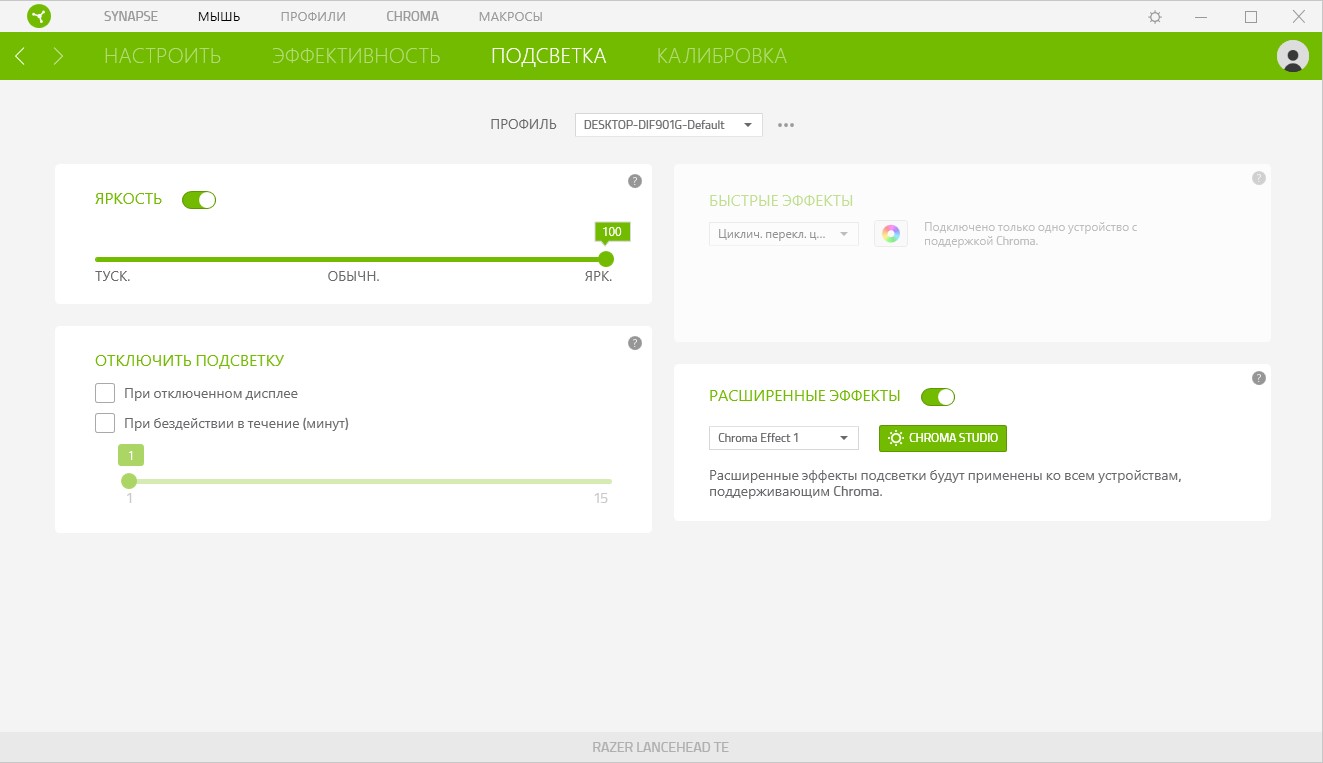
Task: Open the settings gear
Action: click(x=1155, y=17)
